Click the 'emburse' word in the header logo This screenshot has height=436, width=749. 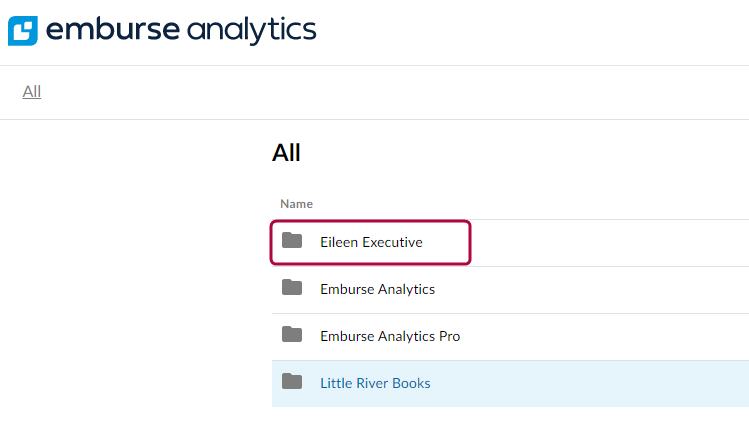[x=113, y=29]
